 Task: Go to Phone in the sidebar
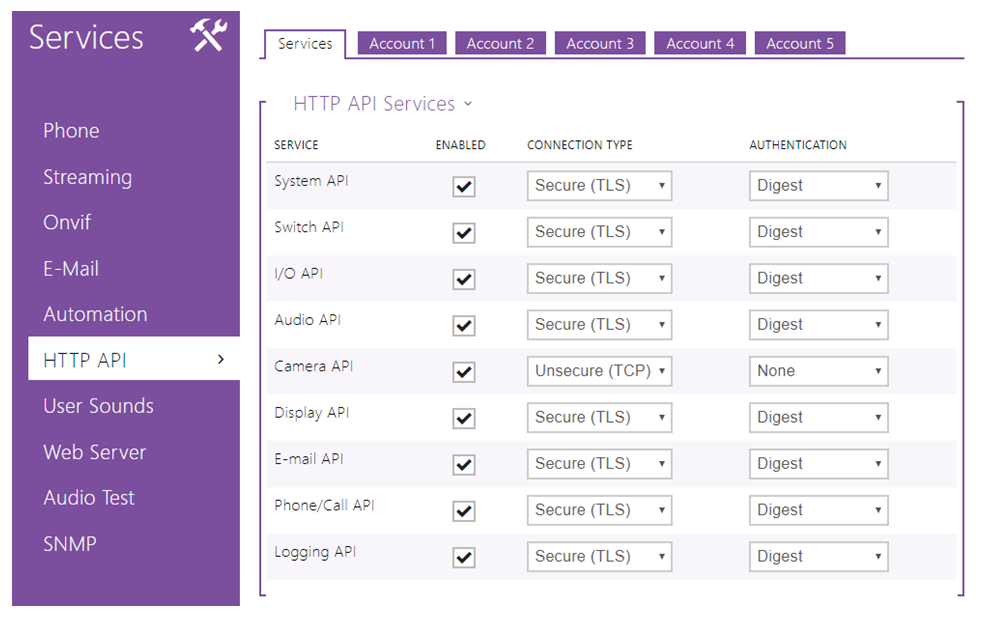click(x=71, y=131)
